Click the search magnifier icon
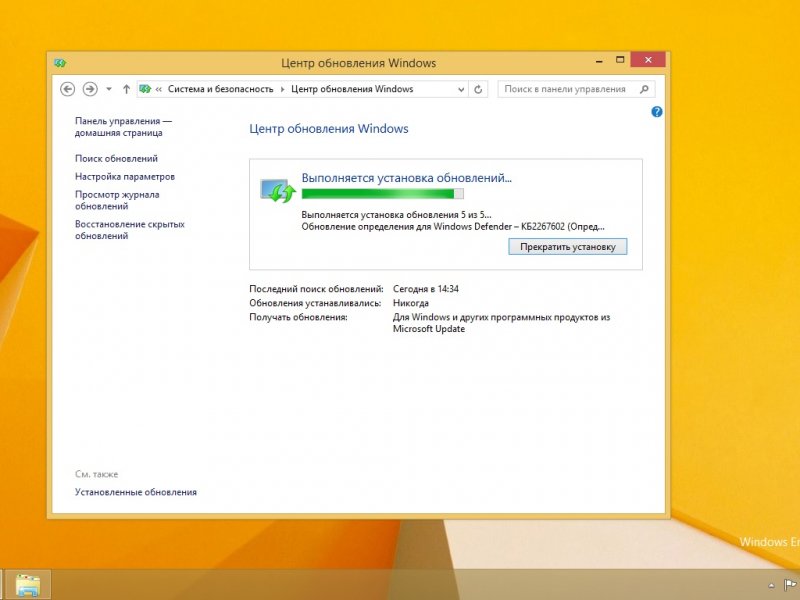 [x=644, y=89]
